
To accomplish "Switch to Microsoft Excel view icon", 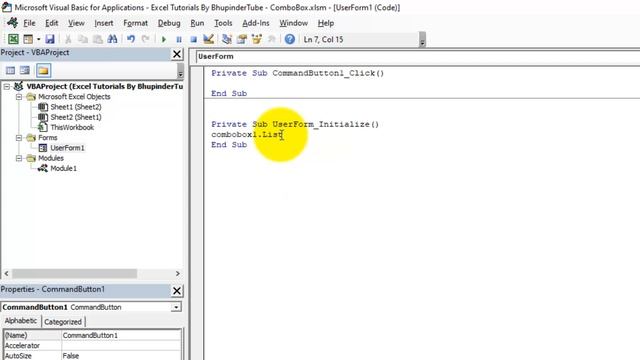I will [13, 39].
